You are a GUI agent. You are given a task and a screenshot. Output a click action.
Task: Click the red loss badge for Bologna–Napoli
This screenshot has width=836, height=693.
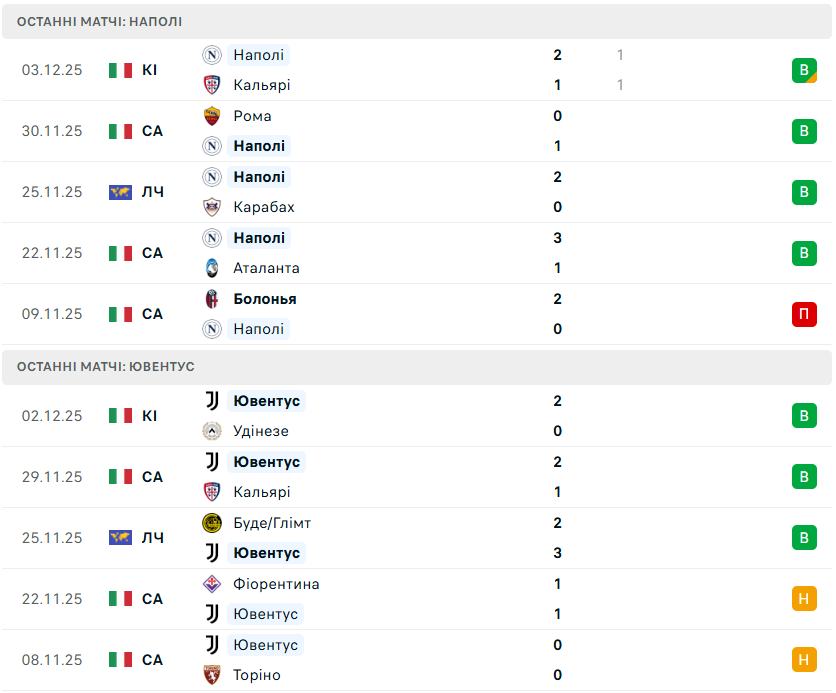pos(804,314)
